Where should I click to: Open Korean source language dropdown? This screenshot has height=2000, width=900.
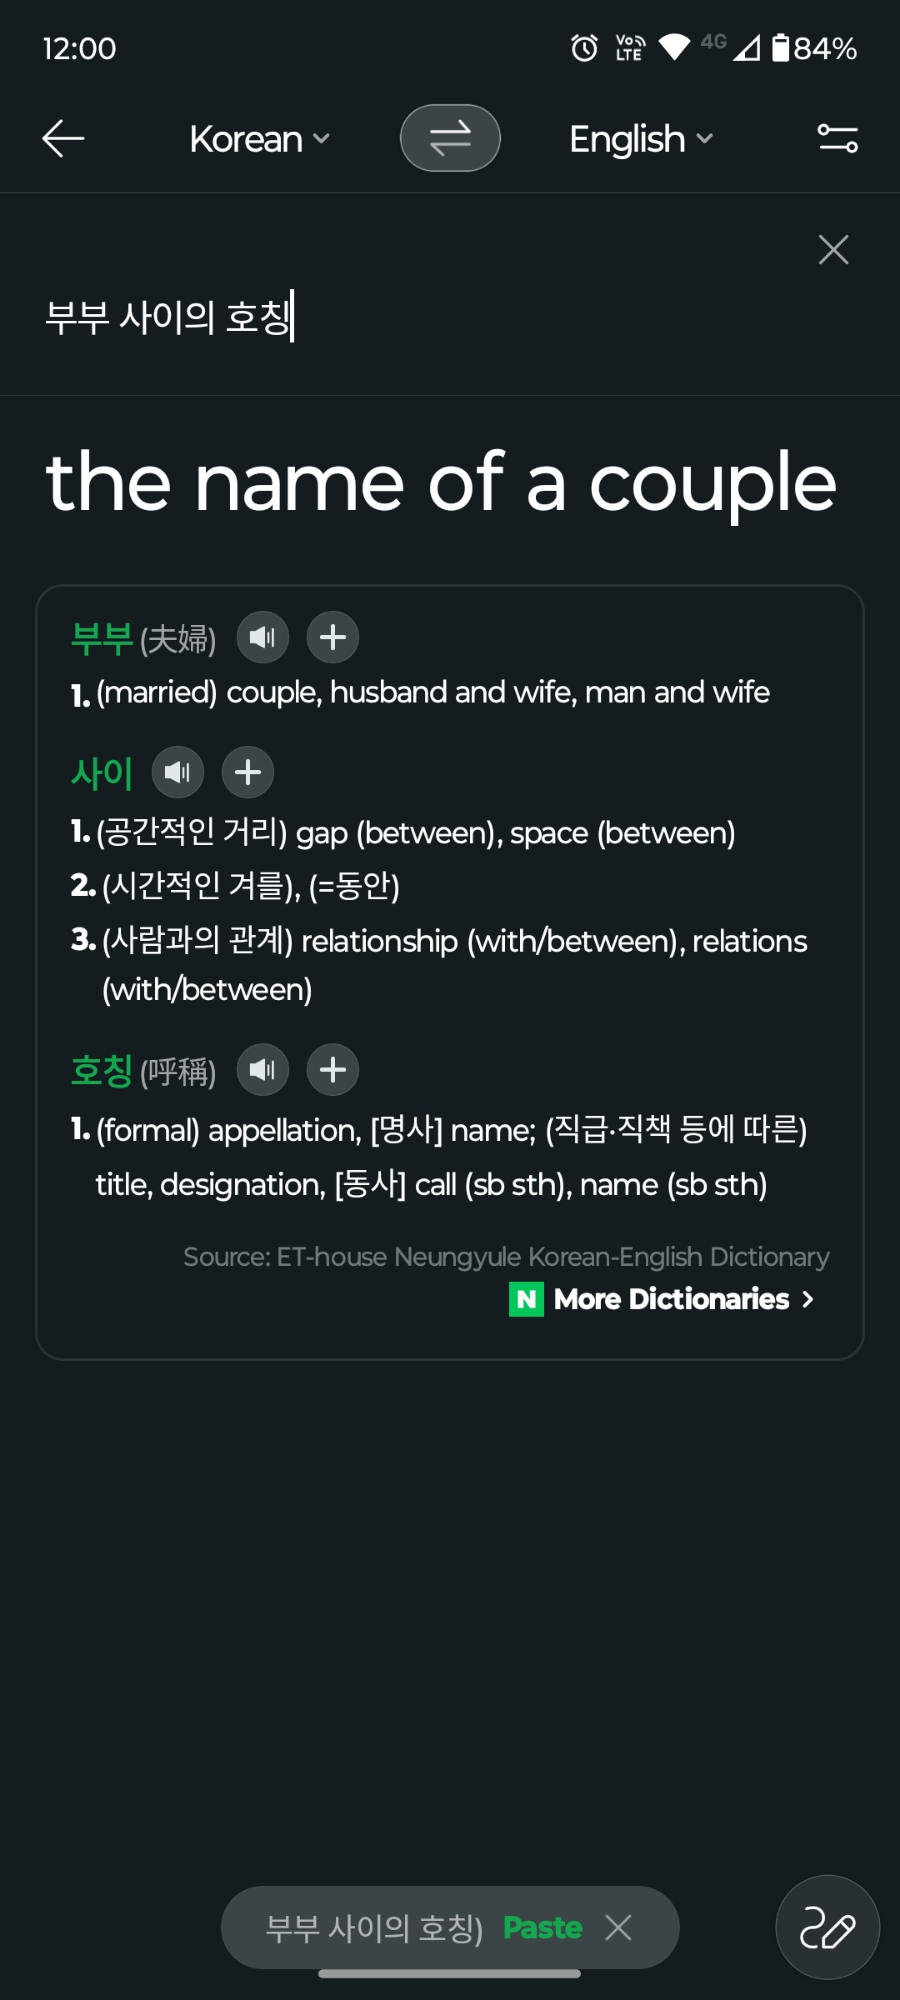tap(259, 139)
